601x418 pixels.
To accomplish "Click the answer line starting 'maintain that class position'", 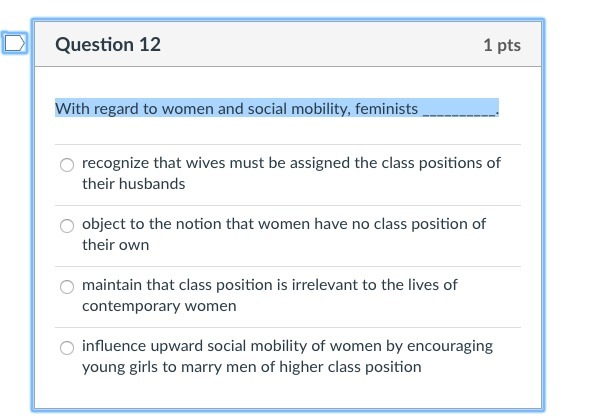I will point(269,284).
